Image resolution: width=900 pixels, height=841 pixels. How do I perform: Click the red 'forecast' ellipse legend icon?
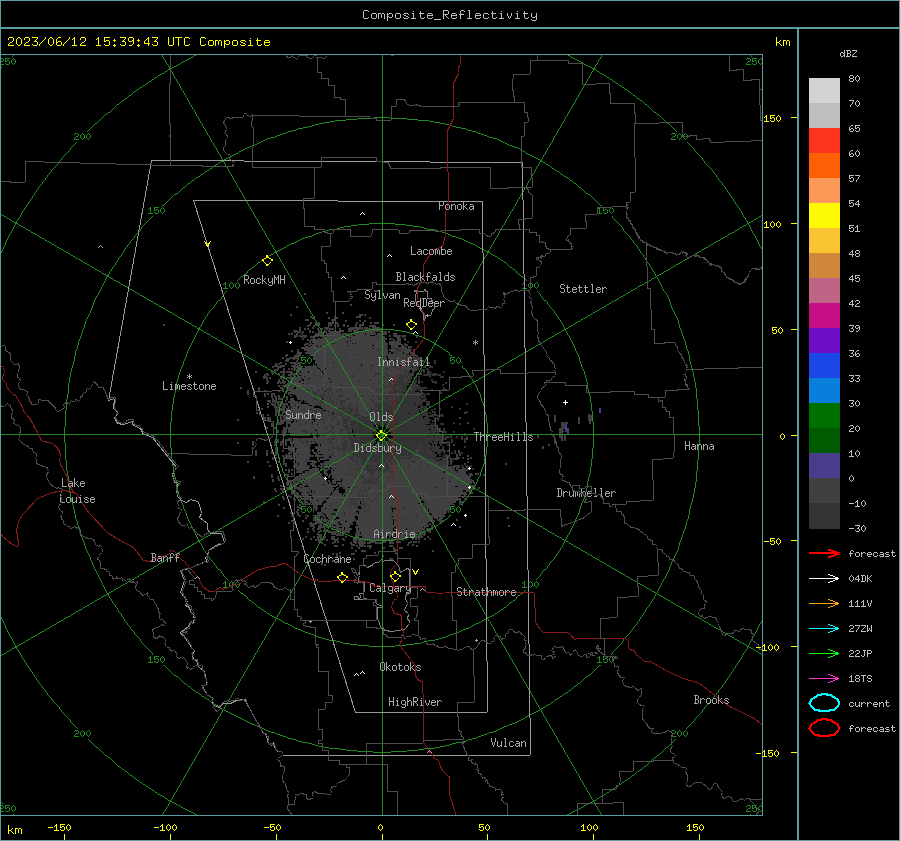point(824,728)
